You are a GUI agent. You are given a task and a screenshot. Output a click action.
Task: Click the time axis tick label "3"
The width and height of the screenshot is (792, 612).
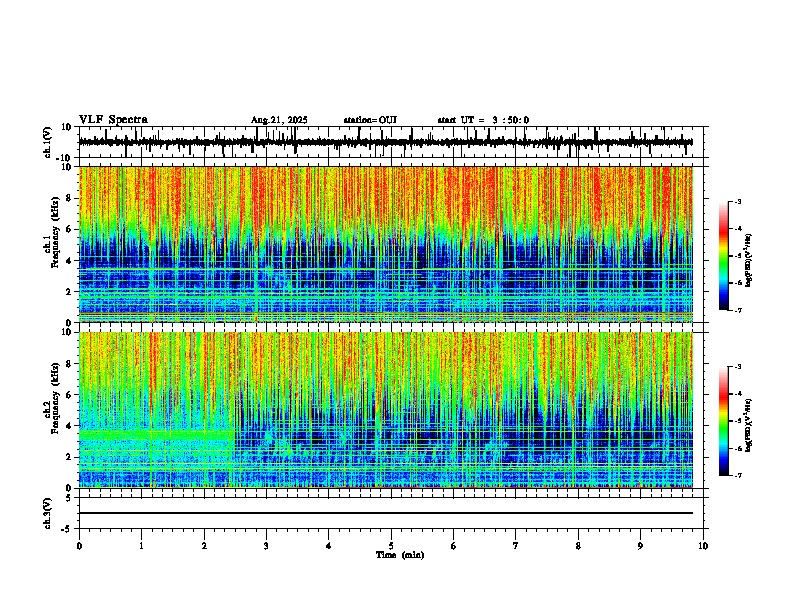tap(266, 545)
